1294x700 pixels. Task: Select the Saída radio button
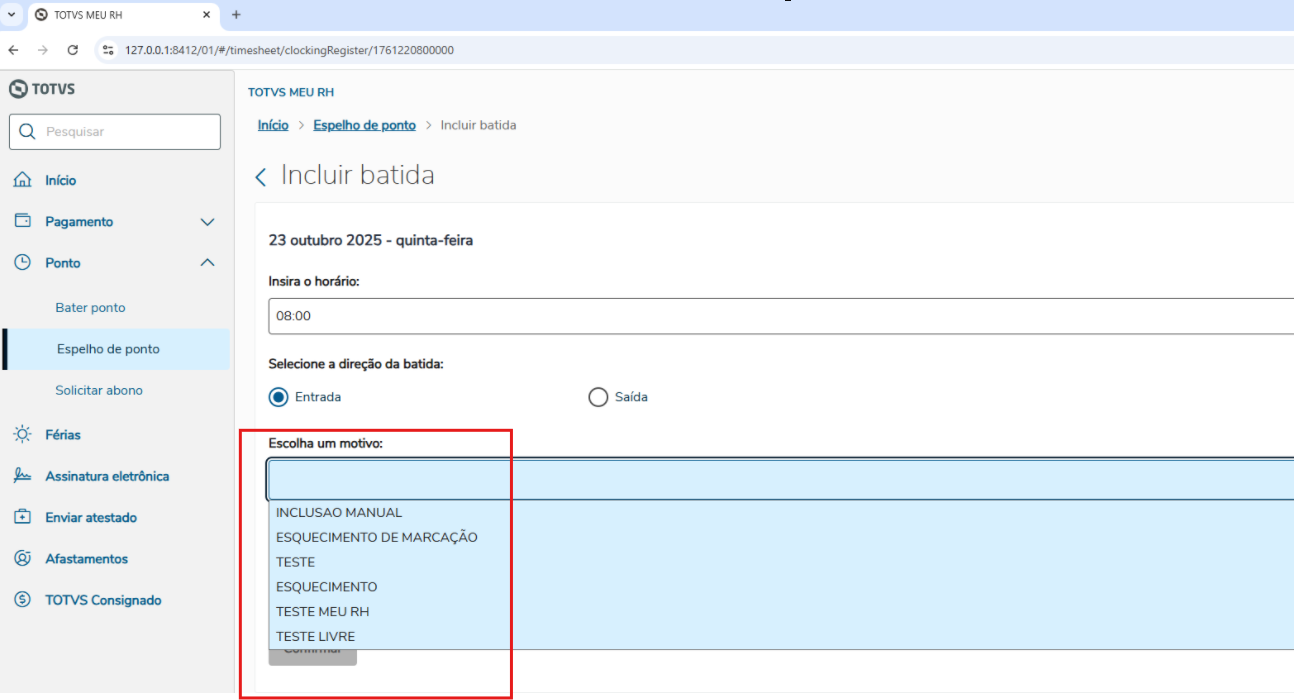point(598,397)
